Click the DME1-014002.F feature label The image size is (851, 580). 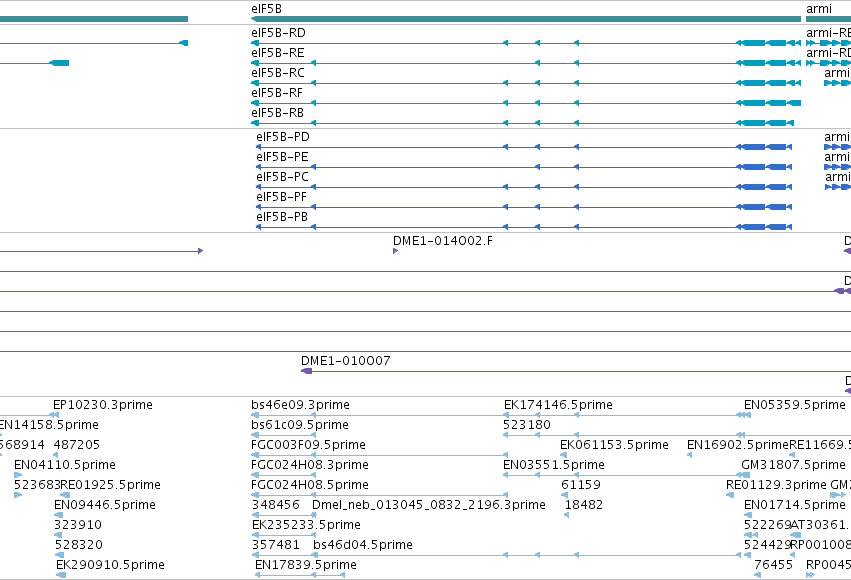pyautogui.click(x=443, y=241)
